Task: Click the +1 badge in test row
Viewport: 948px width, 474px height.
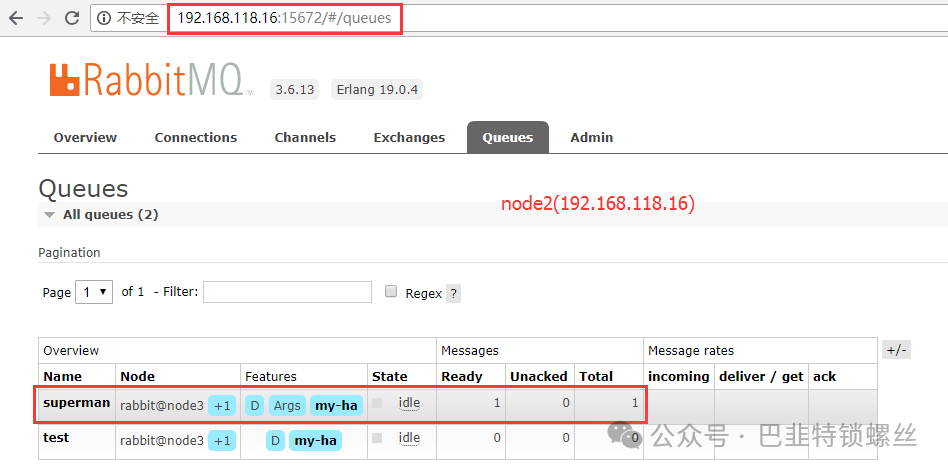Action: 222,441
